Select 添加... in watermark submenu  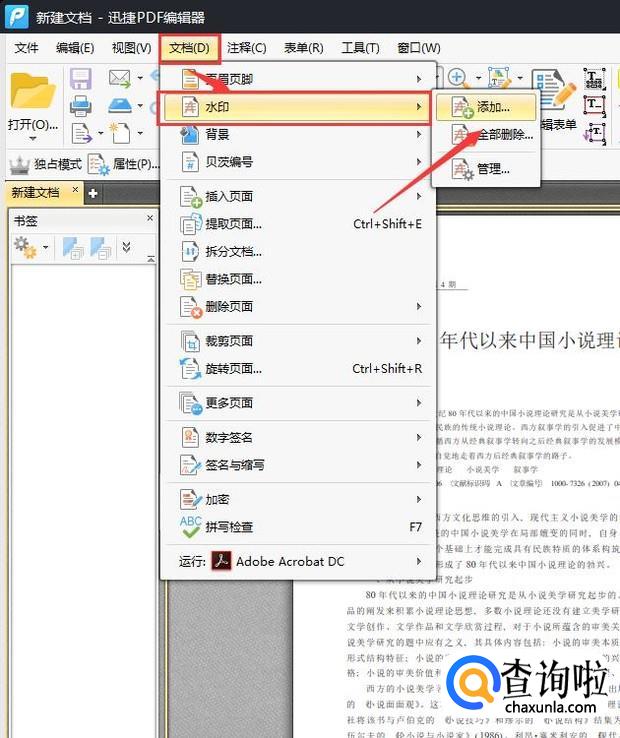[x=486, y=107]
